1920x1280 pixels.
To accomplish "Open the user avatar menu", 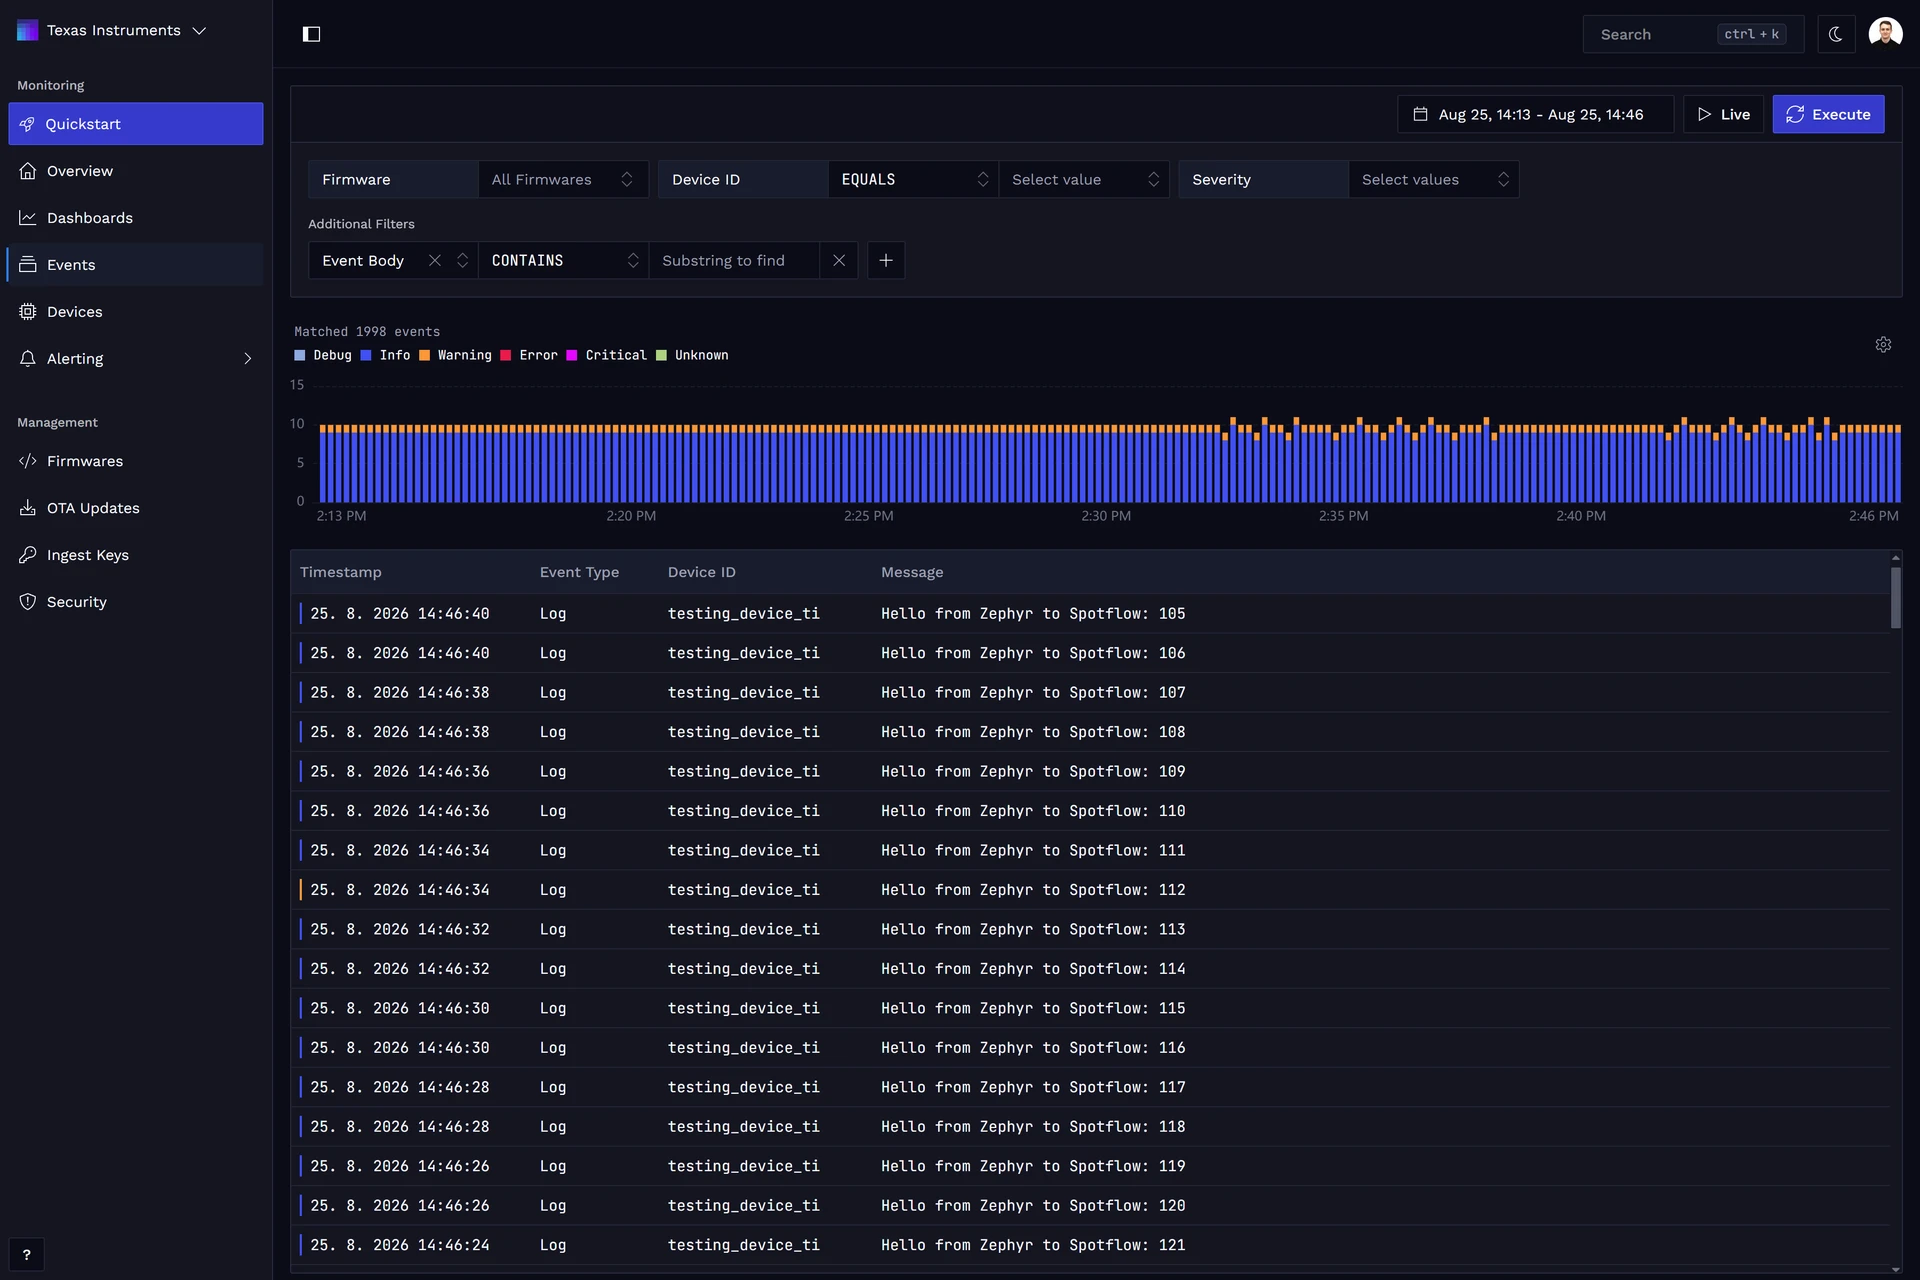I will (1885, 33).
